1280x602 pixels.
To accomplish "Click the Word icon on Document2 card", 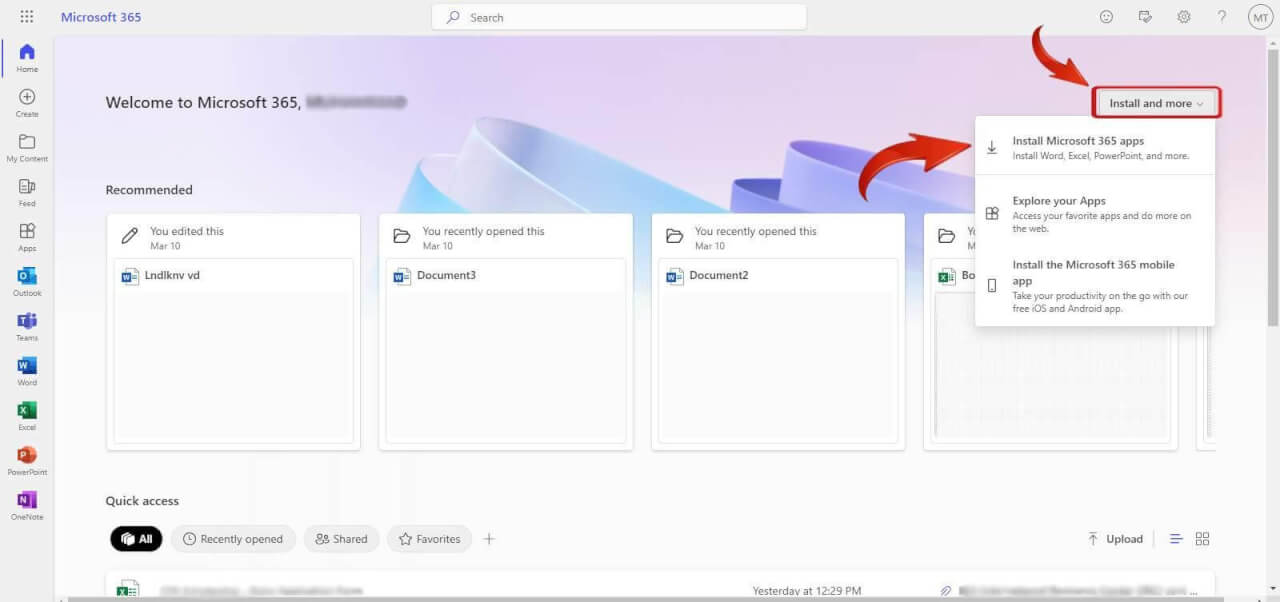I will click(x=675, y=276).
